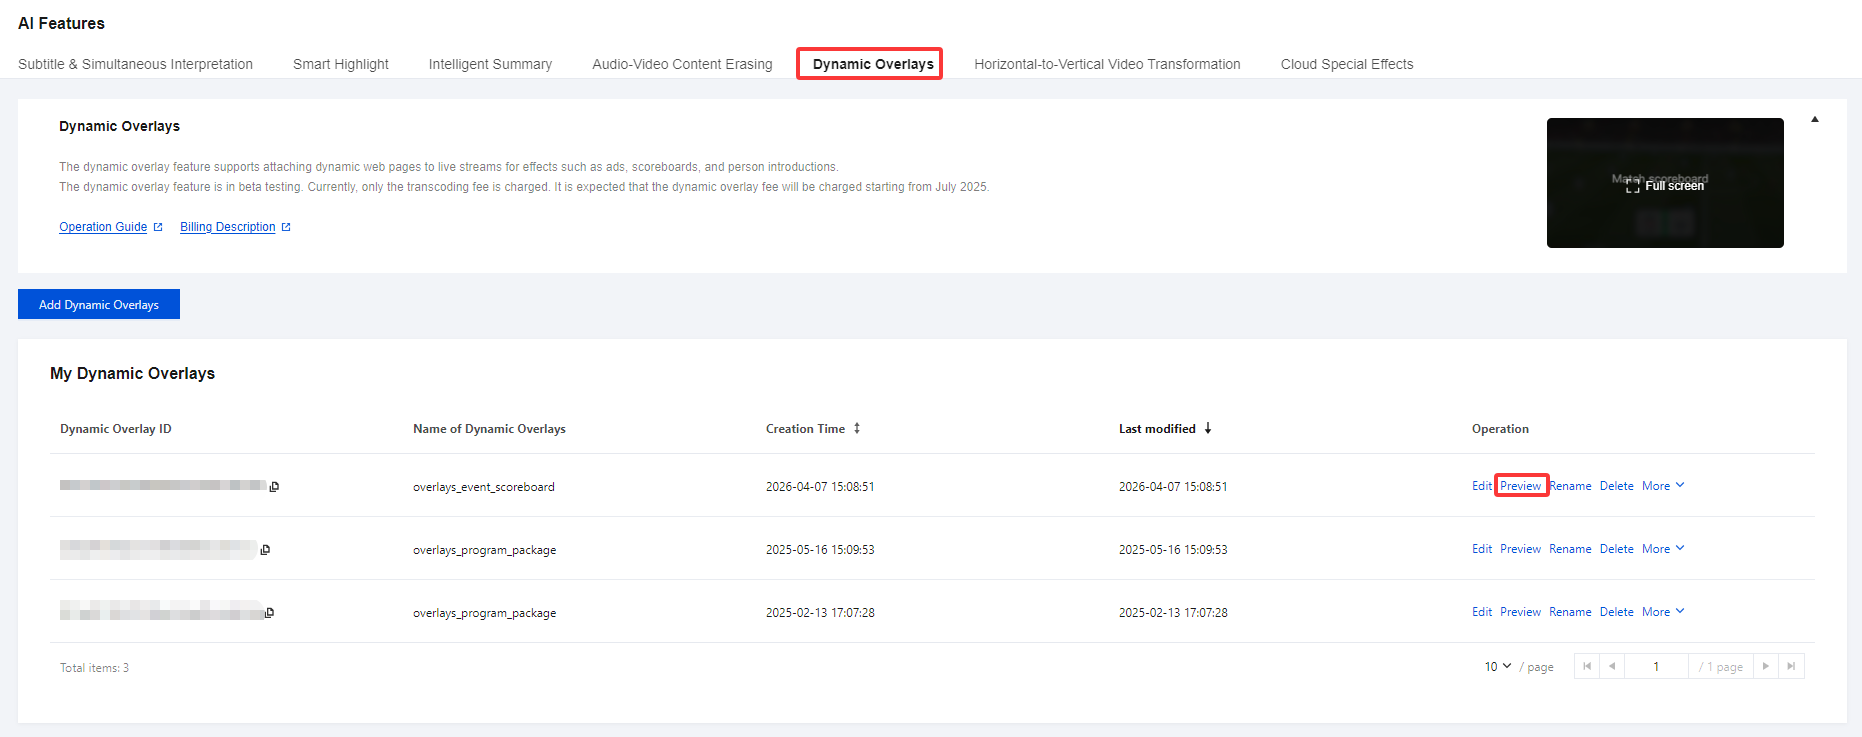Screen dimensions: 1862x737
Task: Copy ID of the 2025-05-16 overlay row
Action: click(x=265, y=550)
